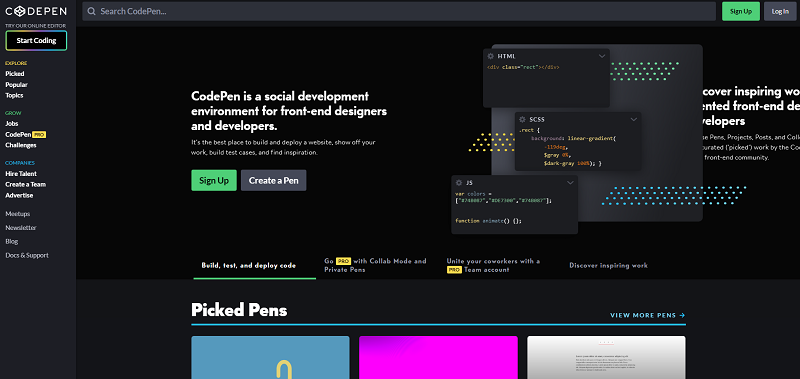Open the blue picked pen thumbnail
Screen dimensions: 800x379
coord(270,357)
